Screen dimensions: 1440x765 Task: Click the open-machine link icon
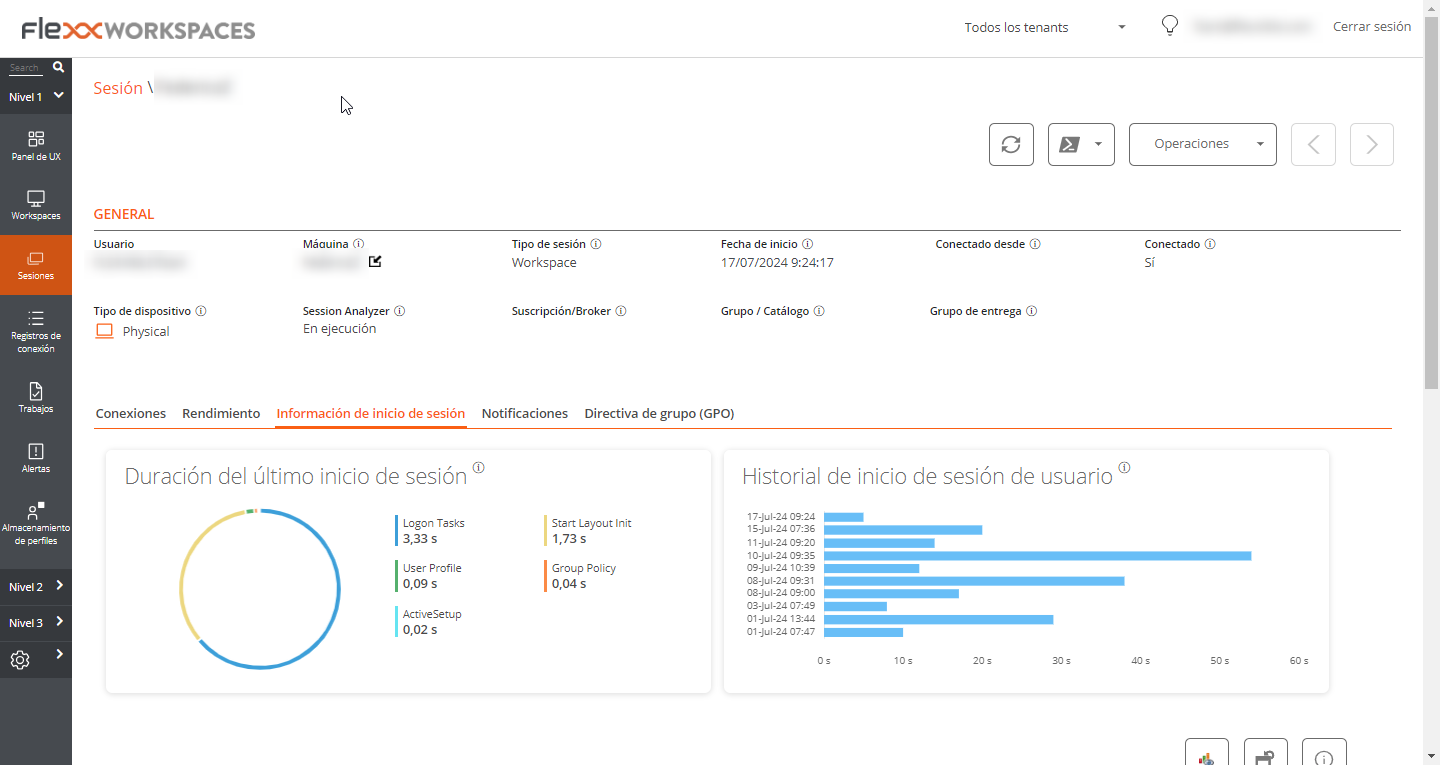(x=375, y=262)
